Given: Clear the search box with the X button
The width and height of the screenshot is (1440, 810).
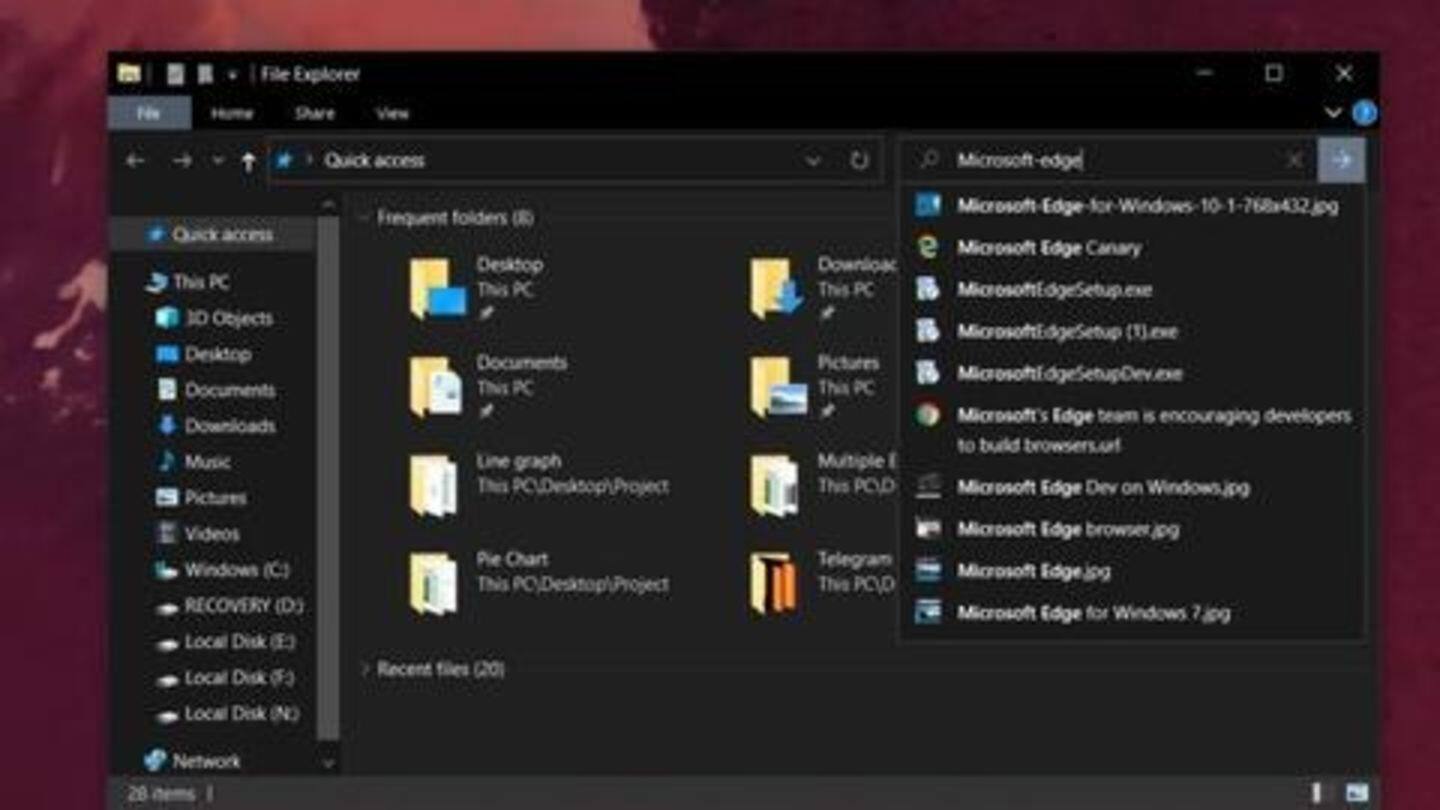Looking at the screenshot, I should (1293, 160).
